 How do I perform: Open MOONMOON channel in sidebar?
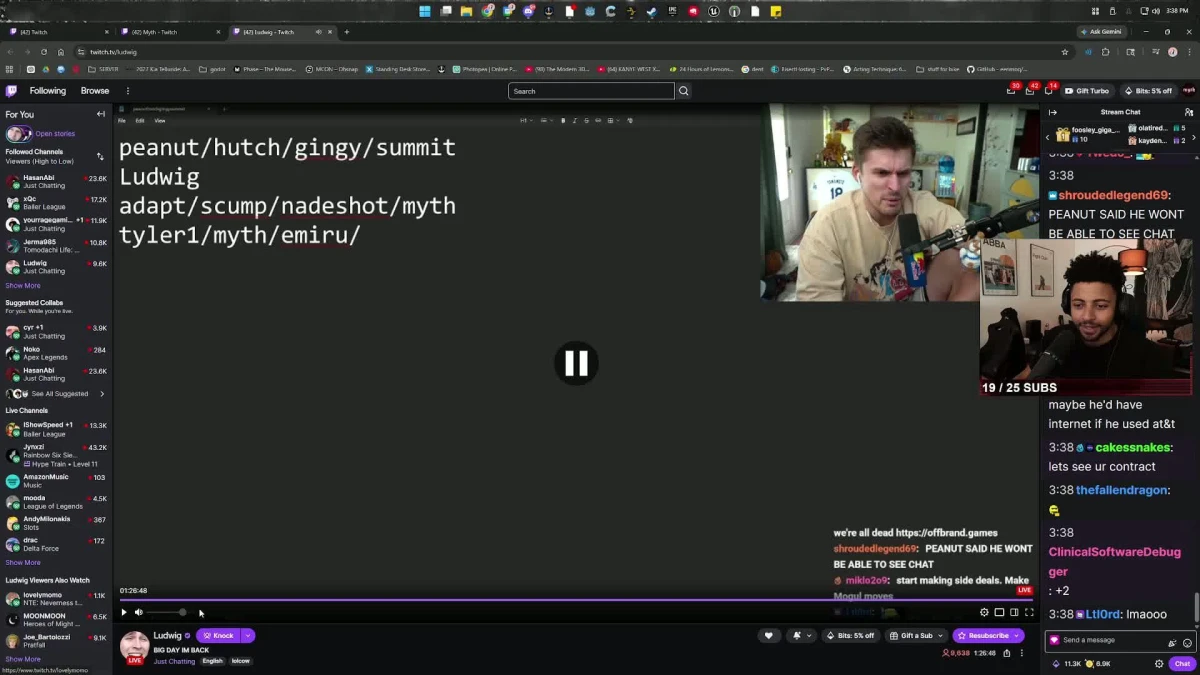[56, 620]
